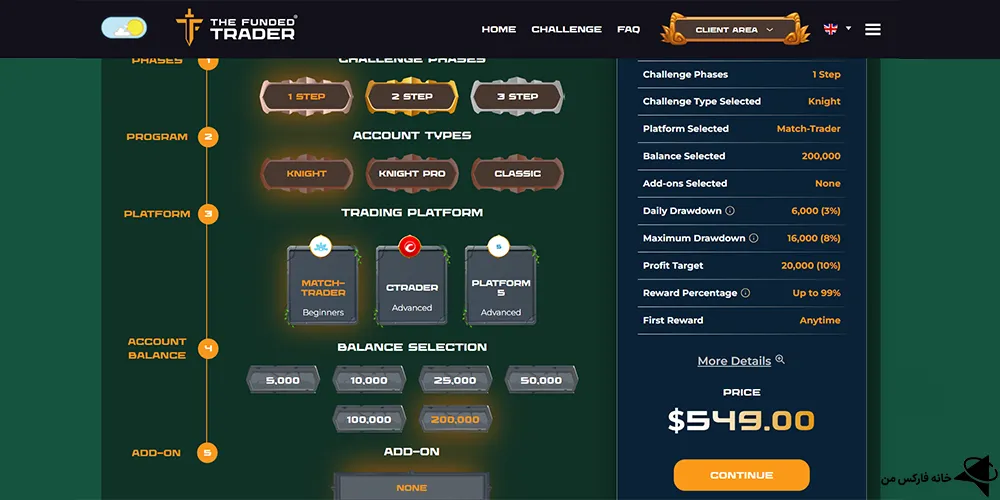Toggle the day/night theme switch
The height and width of the screenshot is (500, 1000).
coord(124,27)
